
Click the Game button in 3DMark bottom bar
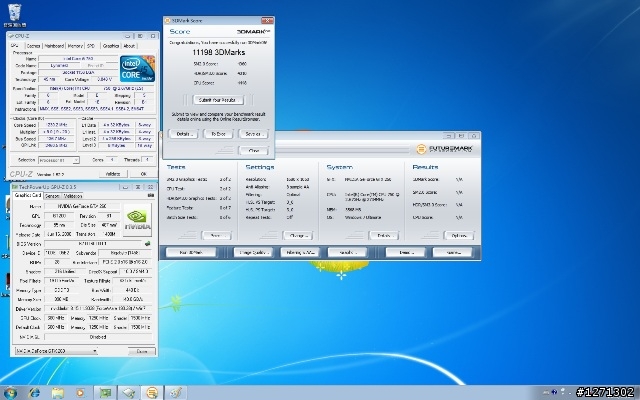click(452, 252)
